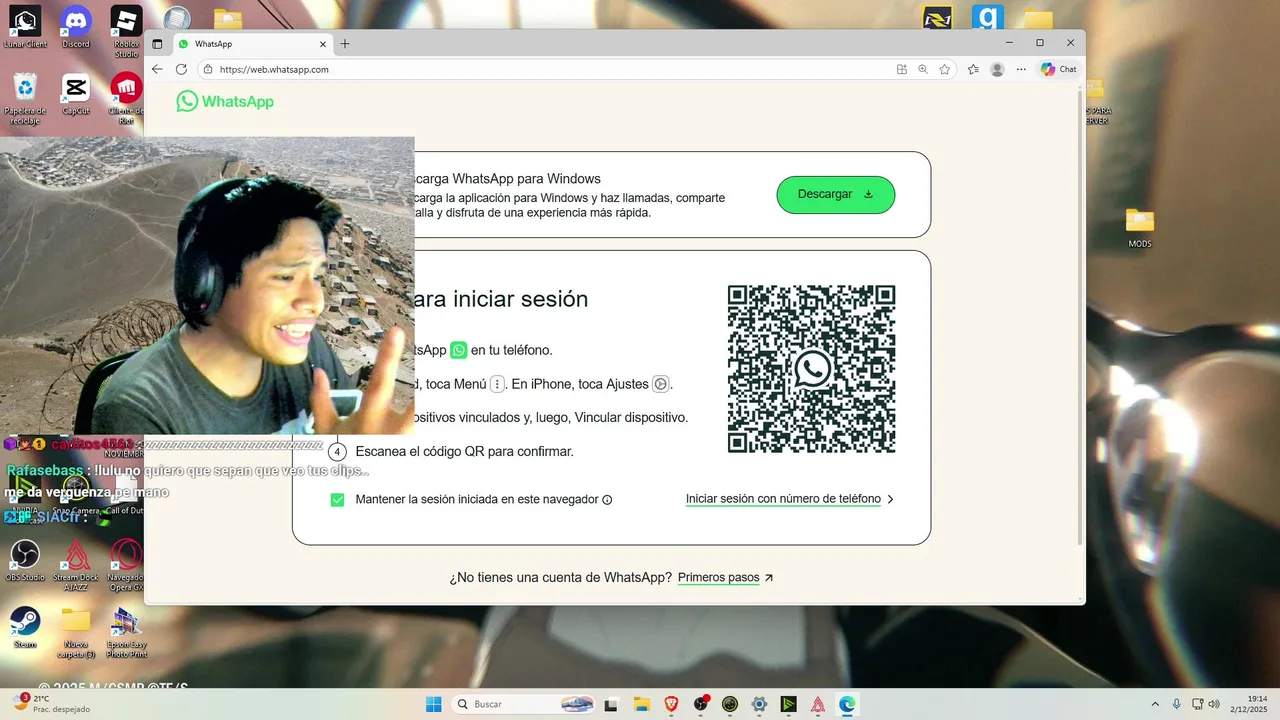Open the MODS folder on desktop
Viewport: 1280px width, 720px height.
tap(1139, 228)
